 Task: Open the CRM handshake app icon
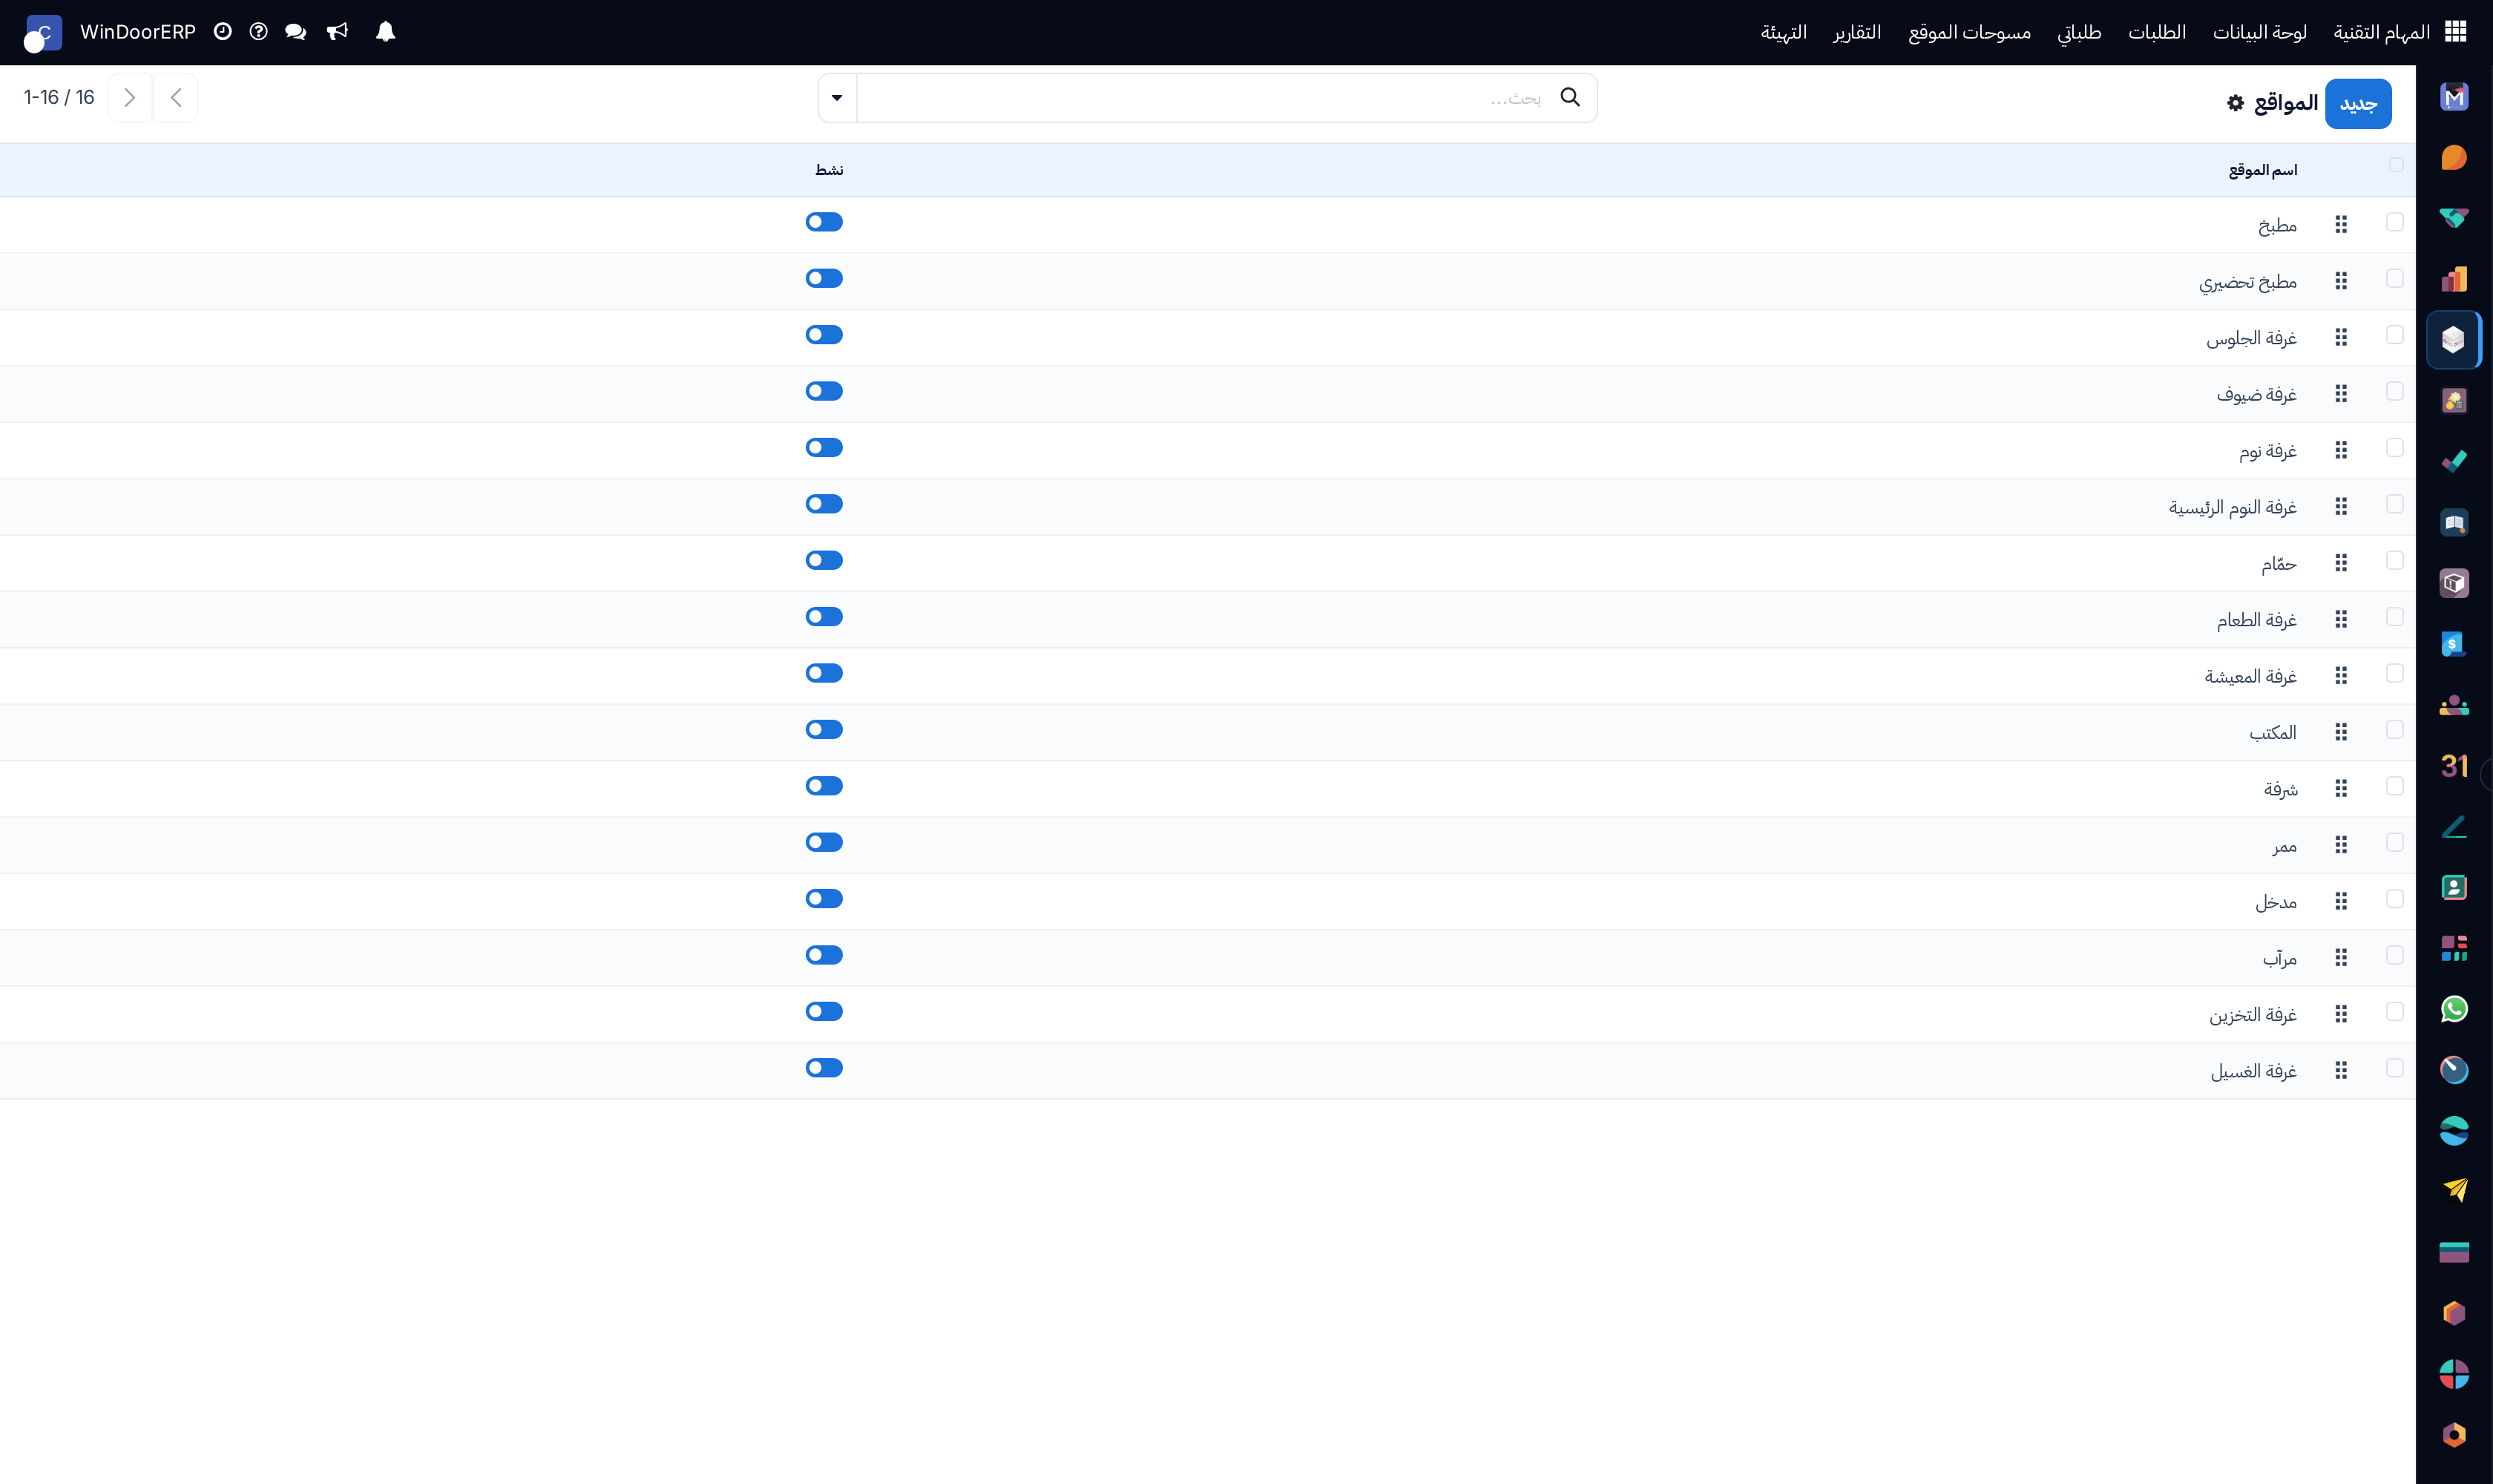coord(2454,218)
